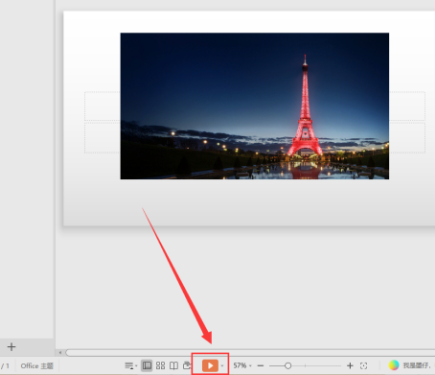Fit slide to window icon
The height and width of the screenshot is (375, 435).
point(363,366)
